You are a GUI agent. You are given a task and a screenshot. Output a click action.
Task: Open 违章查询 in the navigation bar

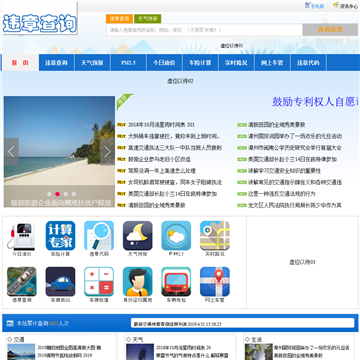click(56, 63)
